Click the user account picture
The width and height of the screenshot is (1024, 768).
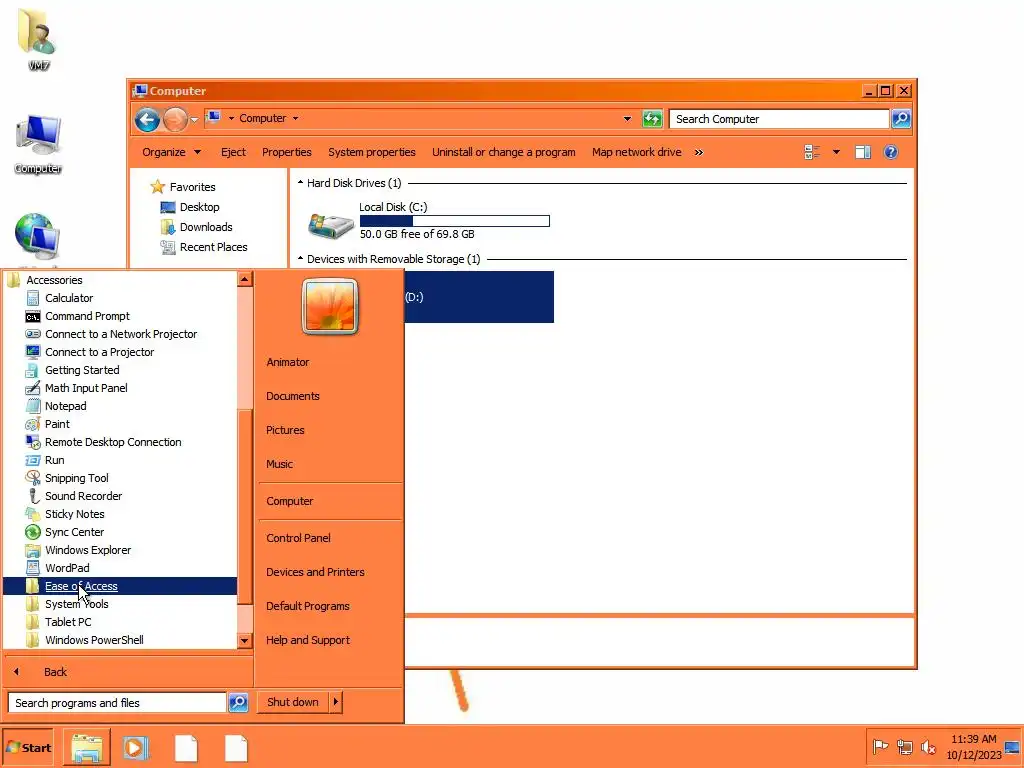click(x=330, y=306)
